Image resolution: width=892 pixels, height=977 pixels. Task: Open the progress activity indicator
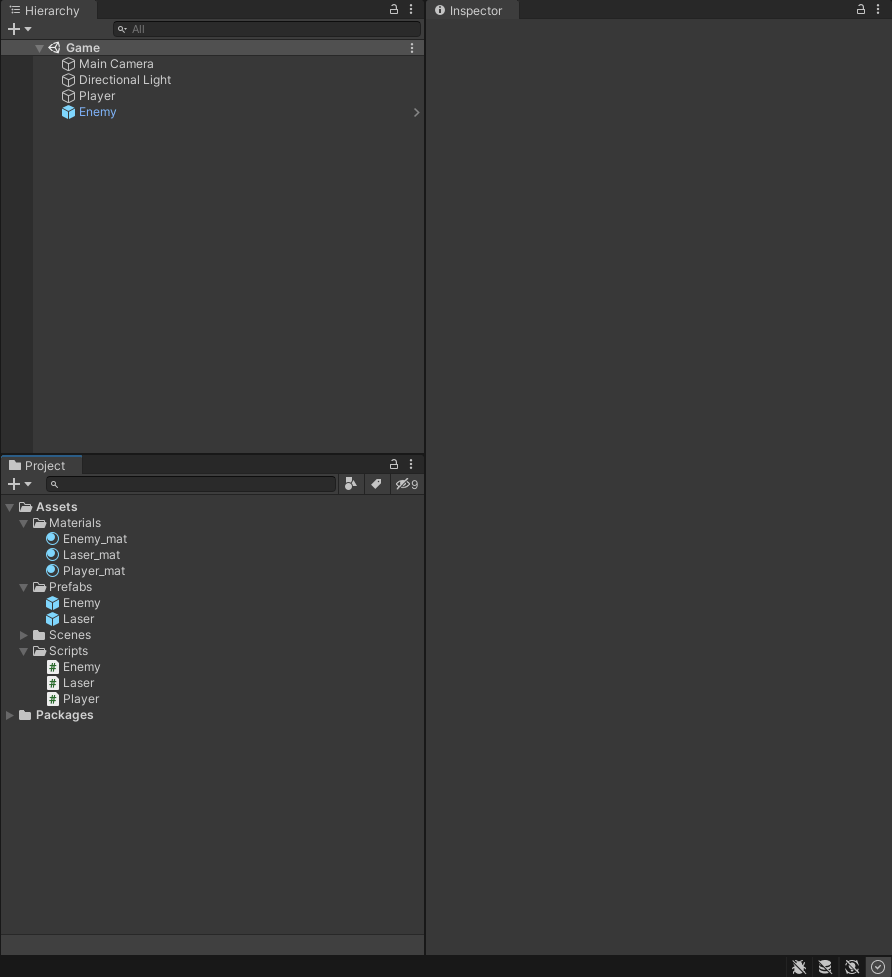878,967
